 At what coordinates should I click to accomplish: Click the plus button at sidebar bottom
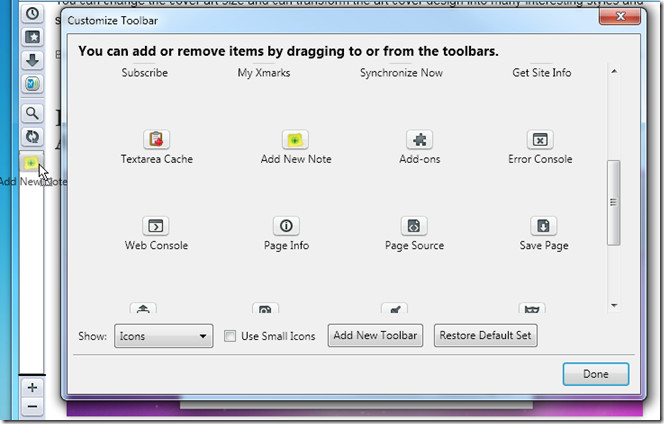tap(32, 387)
